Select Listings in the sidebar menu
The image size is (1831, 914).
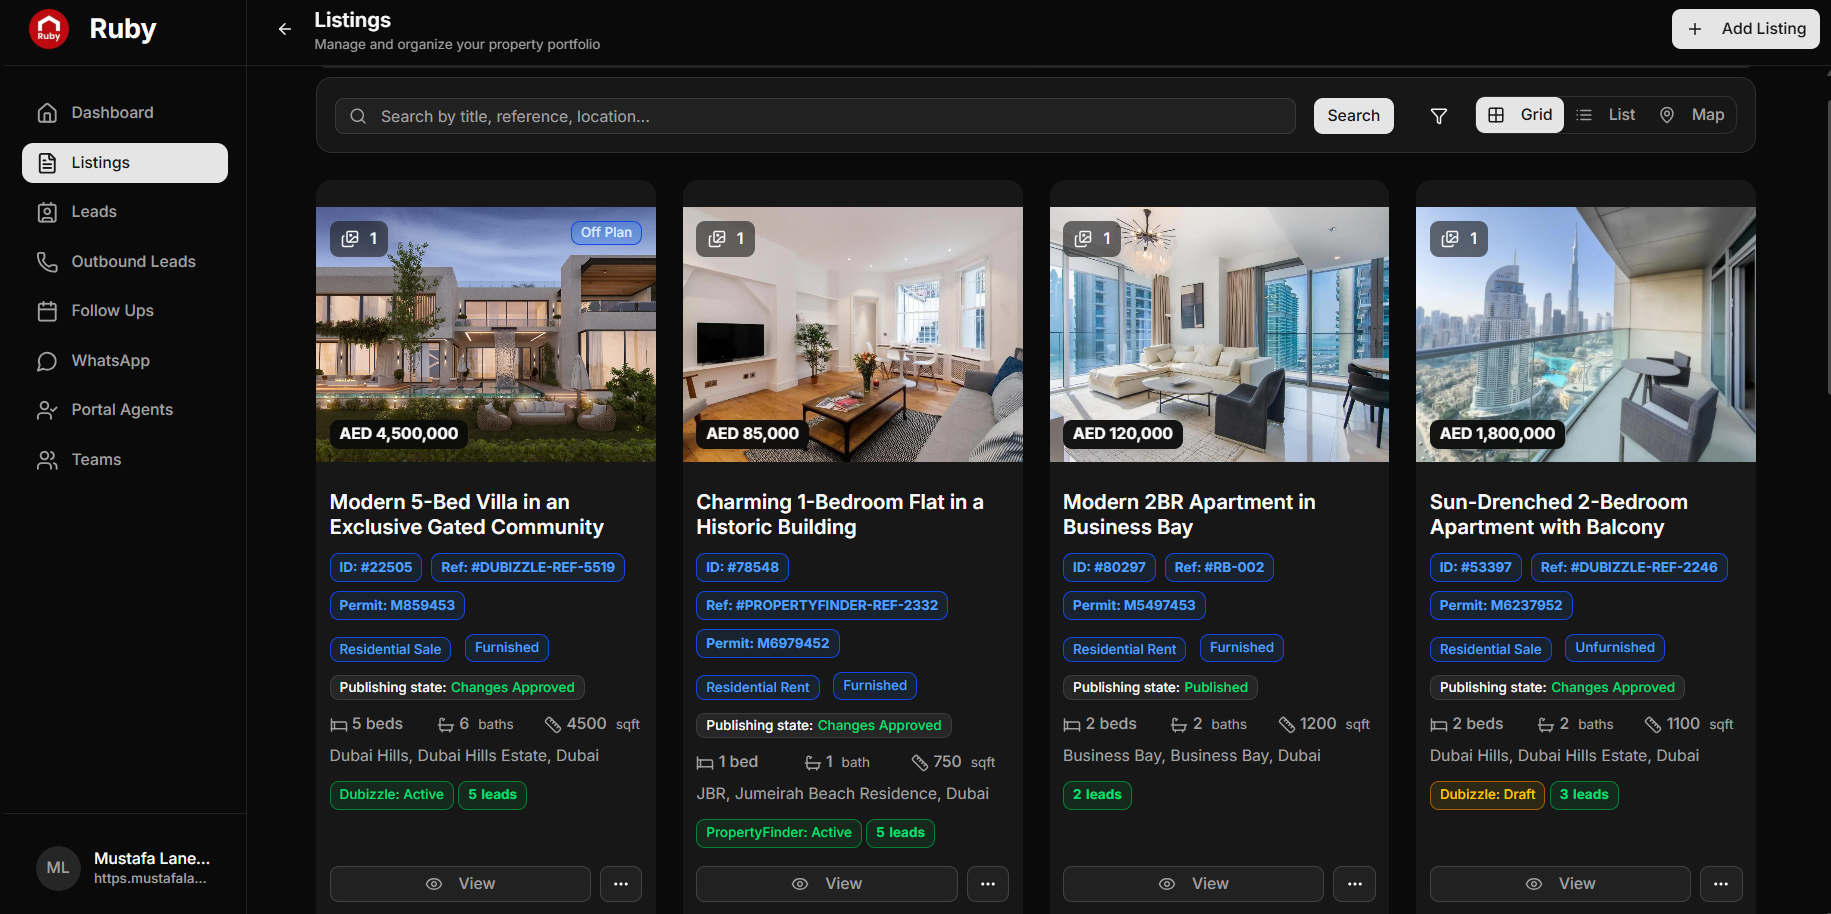click(x=101, y=162)
